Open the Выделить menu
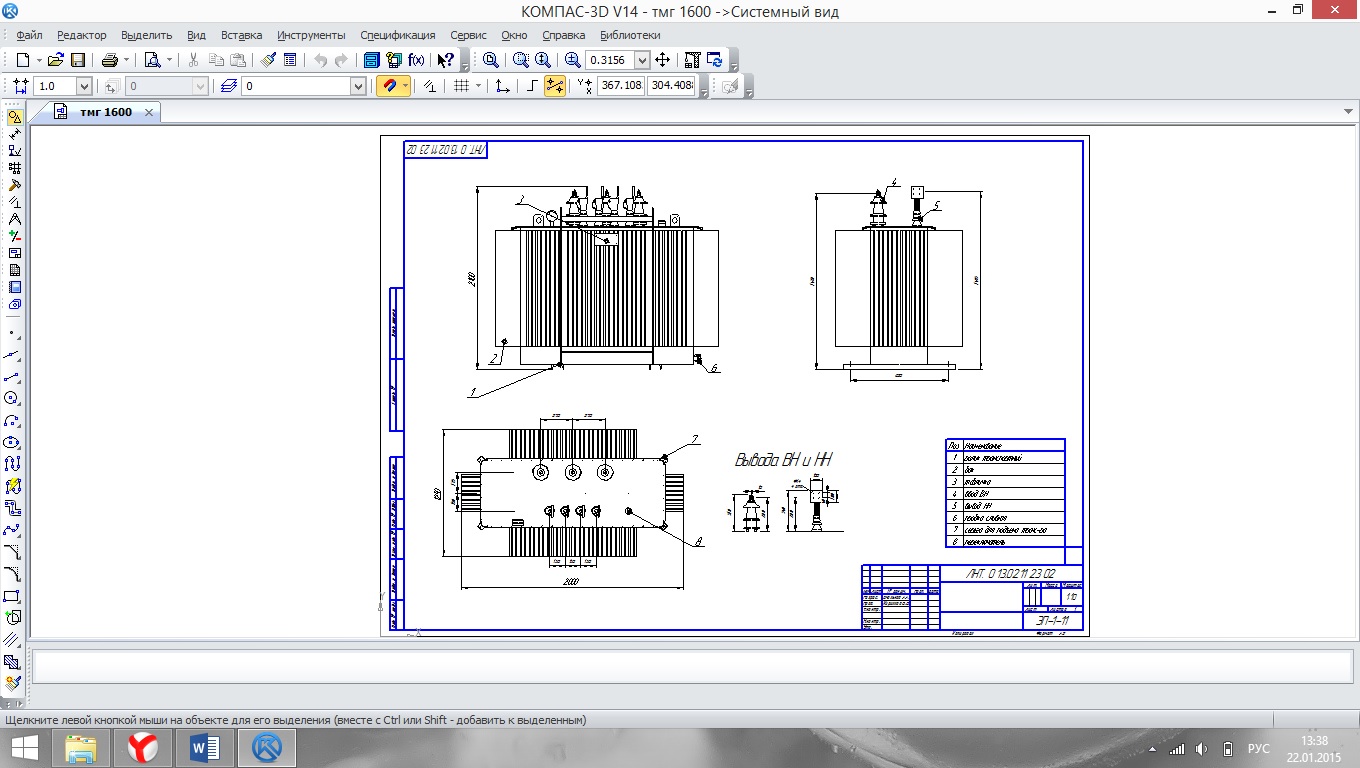Viewport: 1360px width, 768px height. click(147, 35)
